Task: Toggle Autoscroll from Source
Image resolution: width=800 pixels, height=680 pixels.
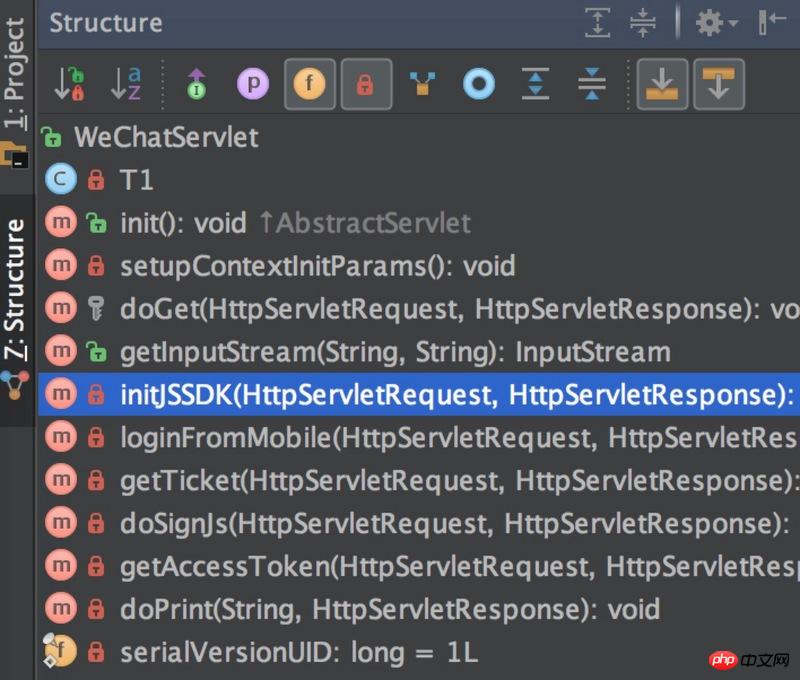Action: [719, 84]
